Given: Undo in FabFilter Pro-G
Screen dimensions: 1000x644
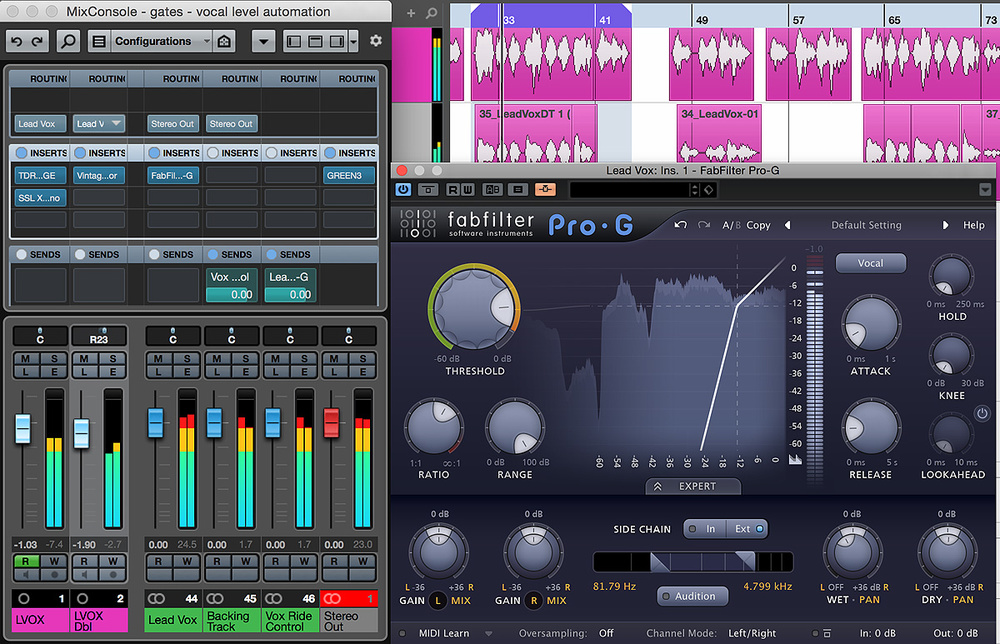Looking at the screenshot, I should pyautogui.click(x=680, y=225).
